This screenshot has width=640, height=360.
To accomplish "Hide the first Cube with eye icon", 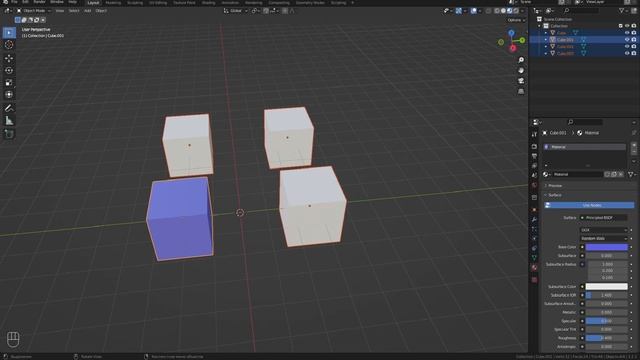I will tap(627, 33).
